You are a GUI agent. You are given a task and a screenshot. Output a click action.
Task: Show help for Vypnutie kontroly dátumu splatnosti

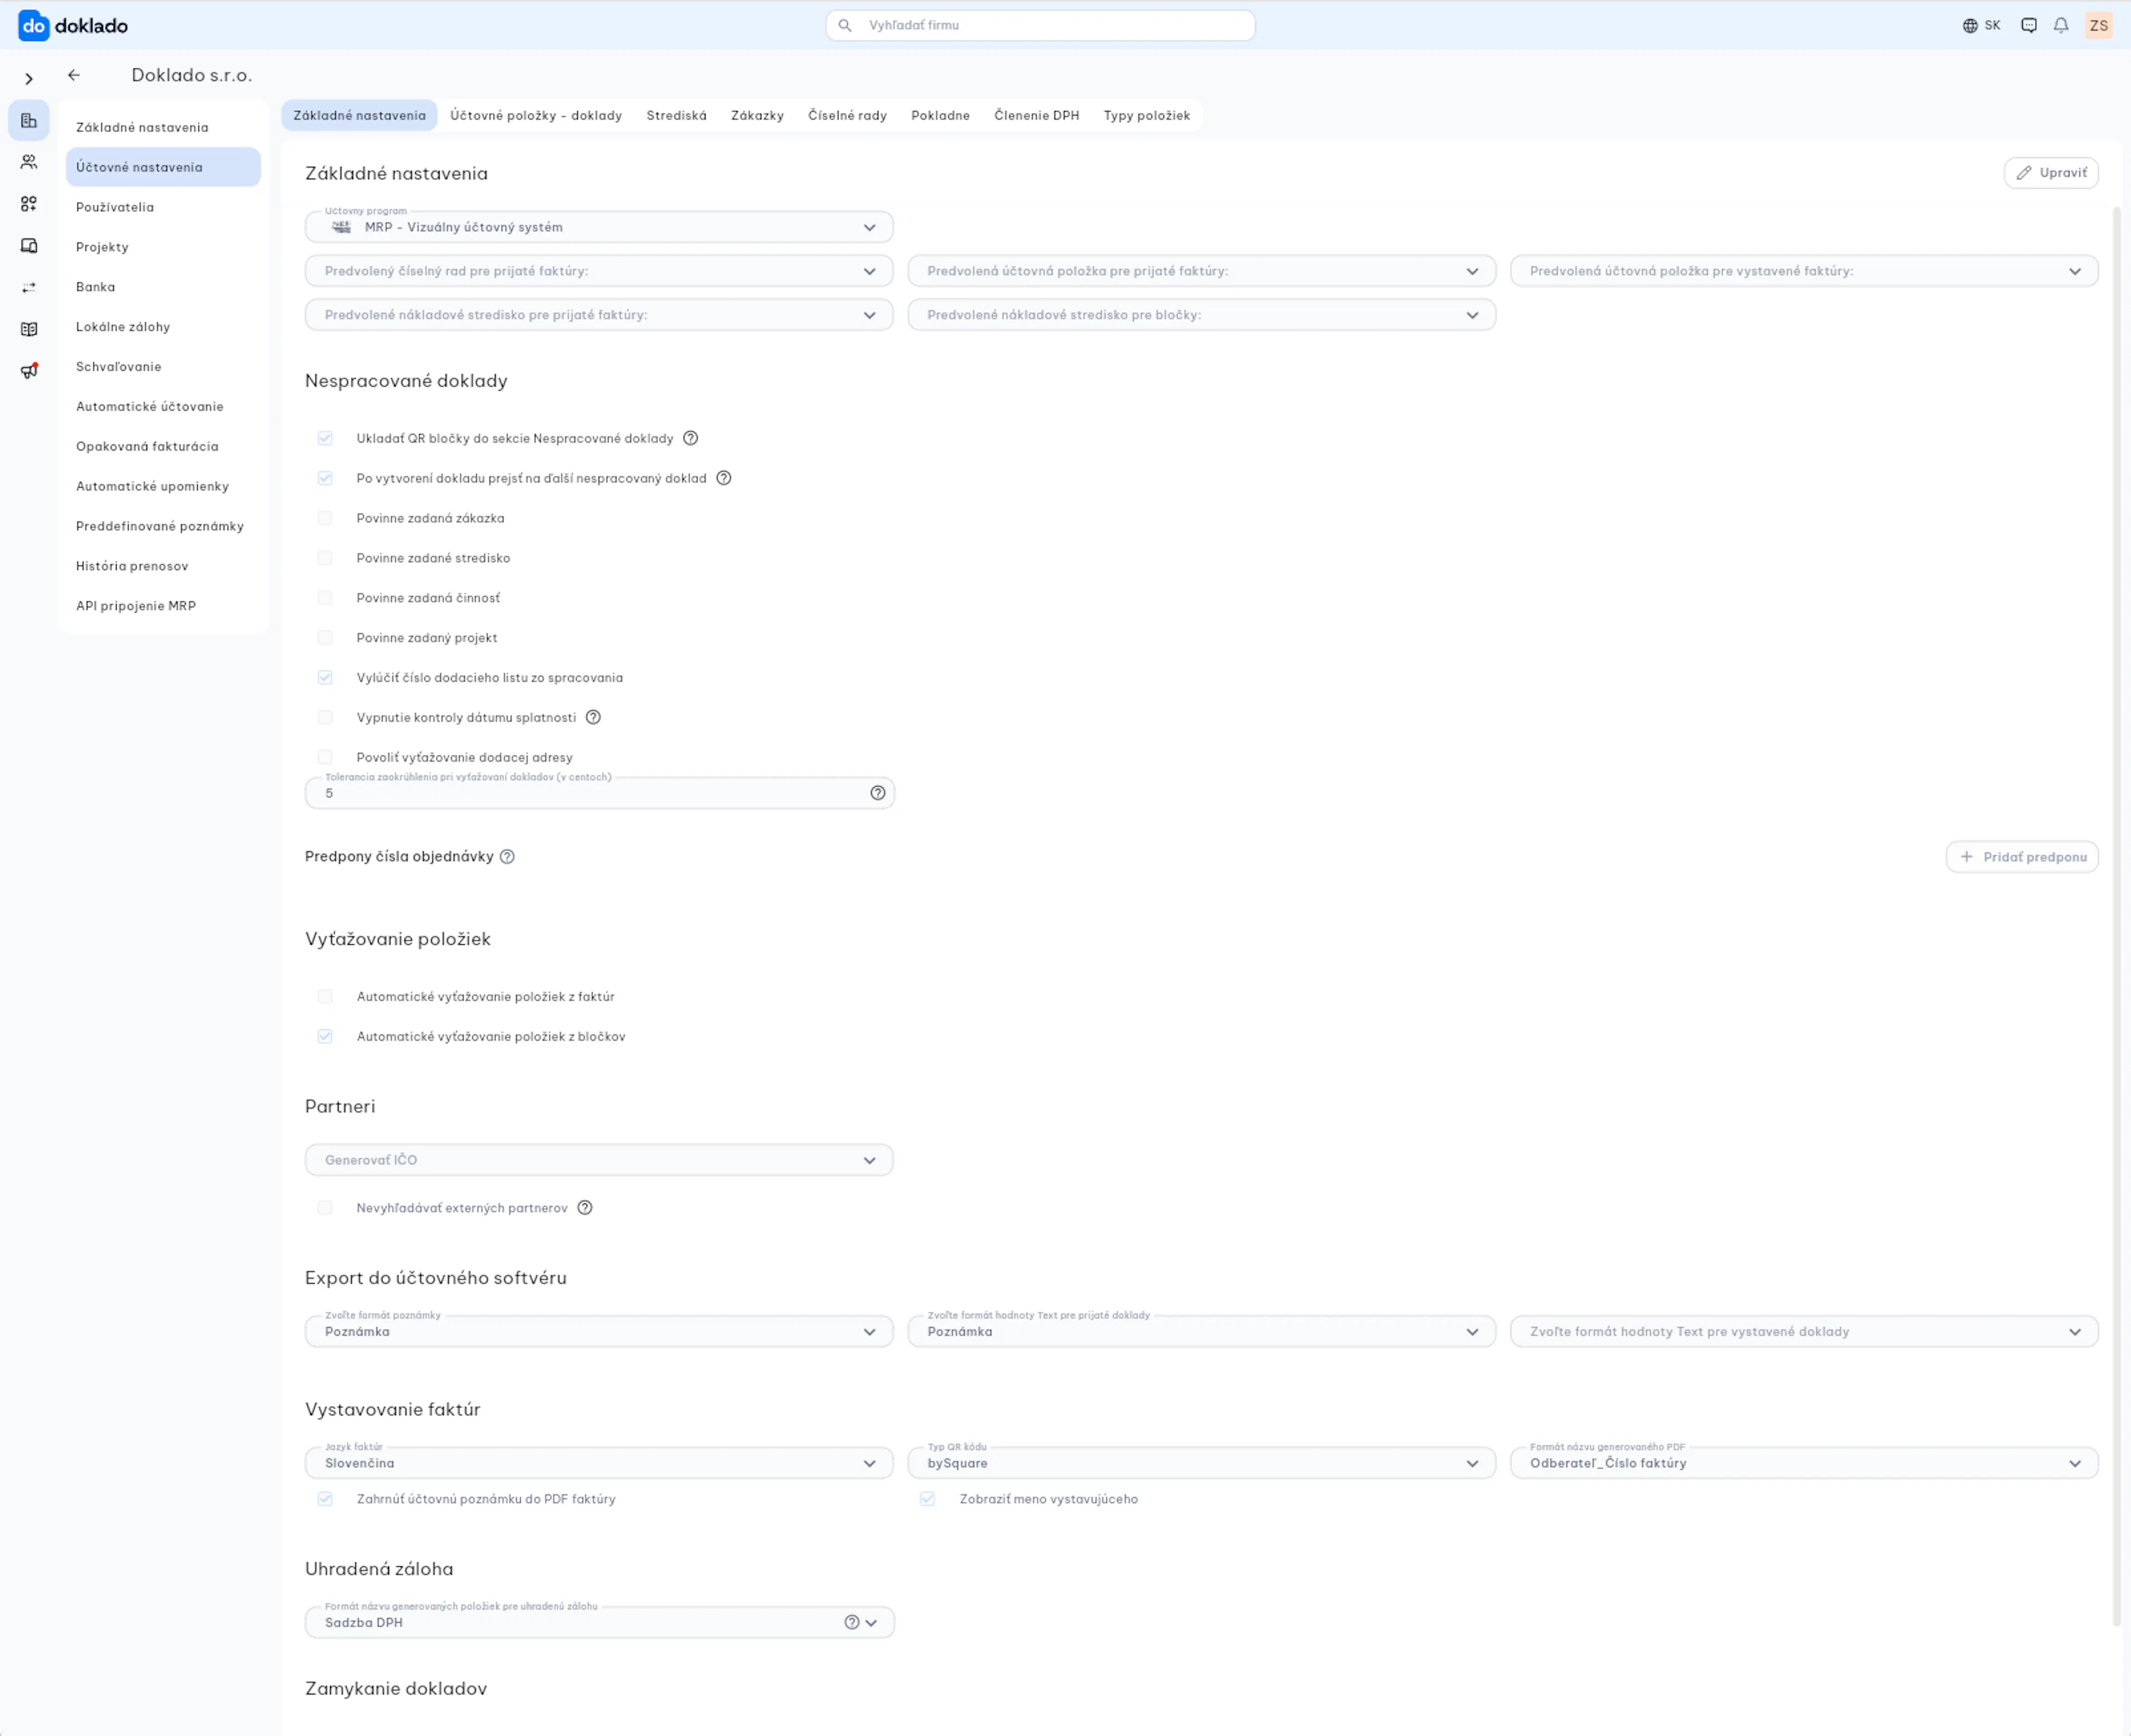tap(593, 717)
